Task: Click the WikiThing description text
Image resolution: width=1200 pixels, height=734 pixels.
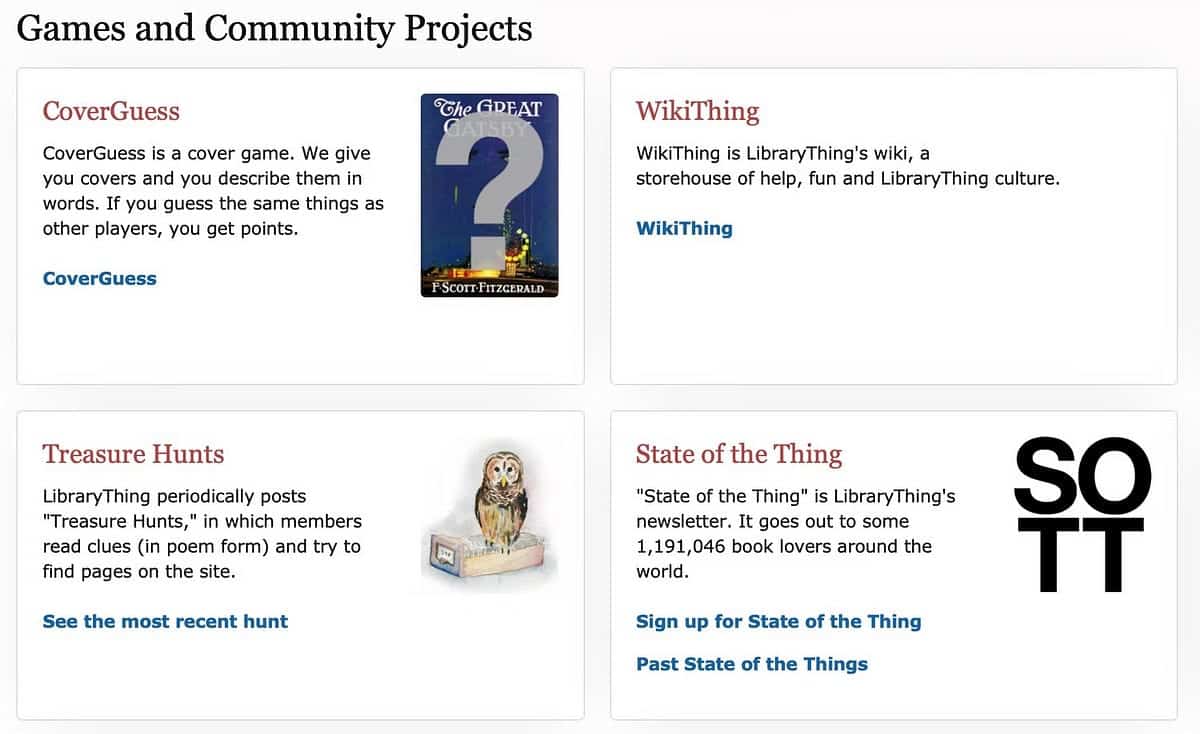Action: point(848,166)
